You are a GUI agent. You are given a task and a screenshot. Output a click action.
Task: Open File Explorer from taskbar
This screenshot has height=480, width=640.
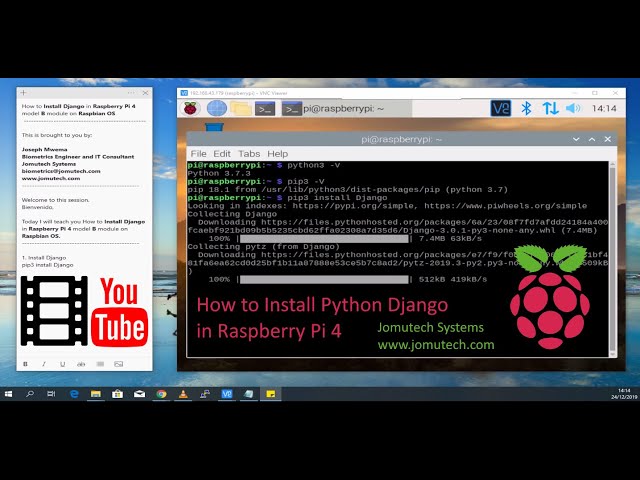(x=96, y=394)
